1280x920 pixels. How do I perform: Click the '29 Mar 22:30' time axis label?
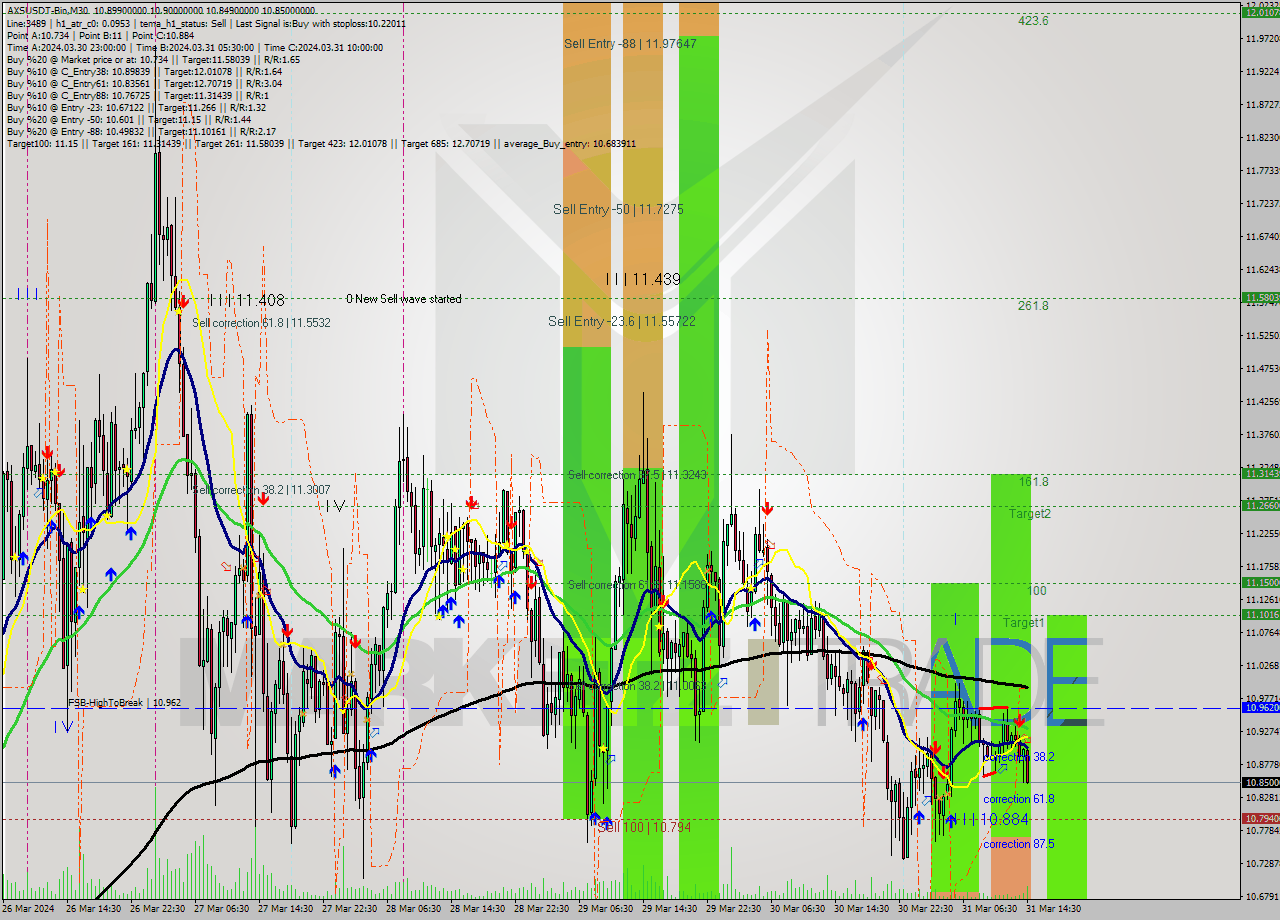(x=732, y=909)
